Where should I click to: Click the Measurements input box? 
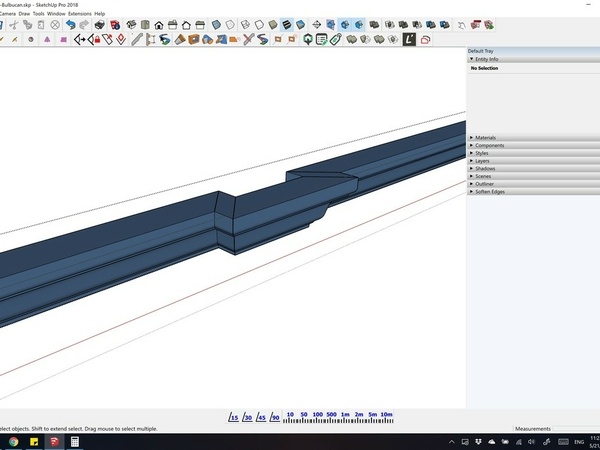pyautogui.click(x=574, y=429)
